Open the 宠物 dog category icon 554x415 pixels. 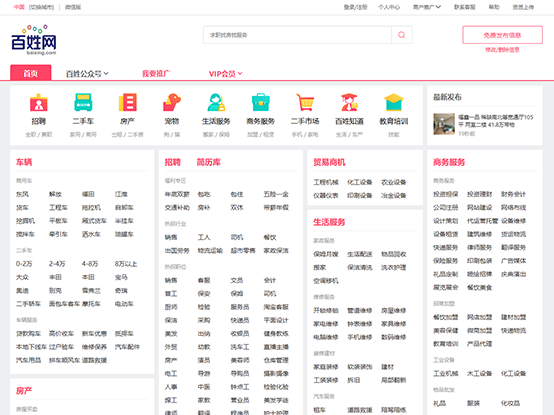point(172,102)
